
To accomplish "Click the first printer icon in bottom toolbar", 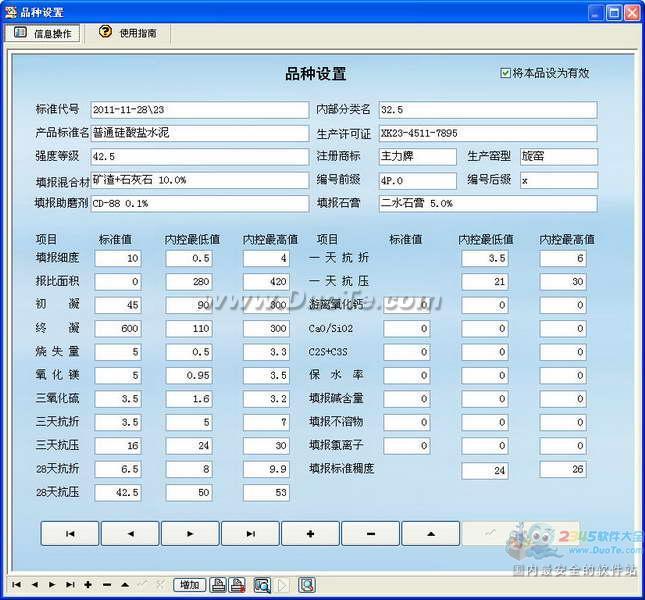I will pos(218,585).
